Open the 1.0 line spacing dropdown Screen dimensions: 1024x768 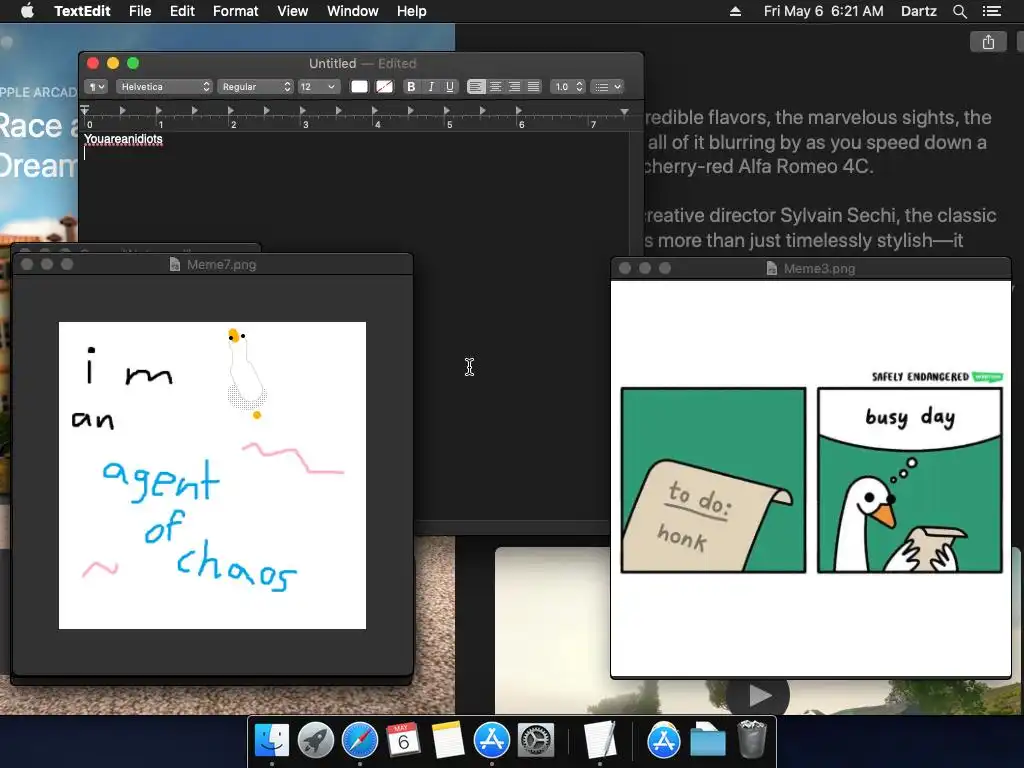(567, 87)
